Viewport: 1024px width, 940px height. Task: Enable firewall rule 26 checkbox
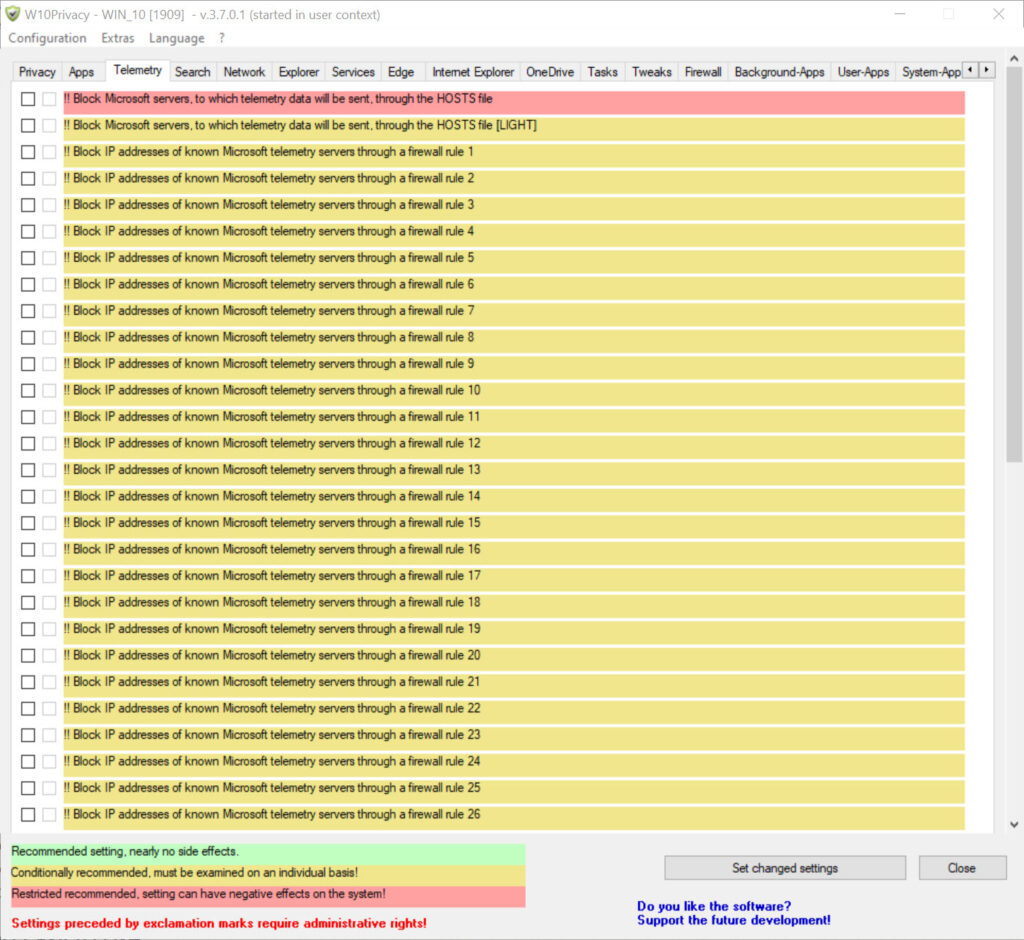(28, 815)
